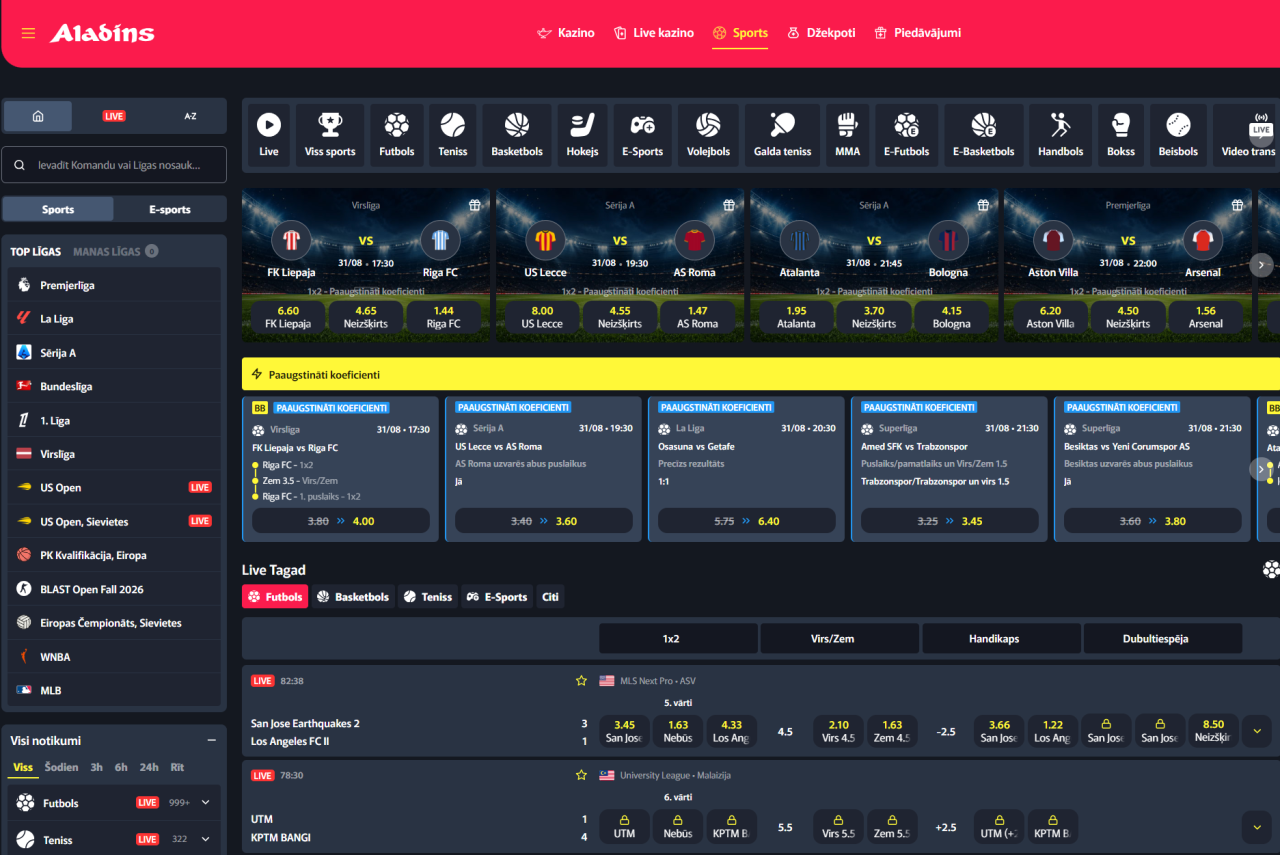Image resolution: width=1280 pixels, height=855 pixels.
Task: Show next boosted odds cards with arrow
Action: 1260,469
